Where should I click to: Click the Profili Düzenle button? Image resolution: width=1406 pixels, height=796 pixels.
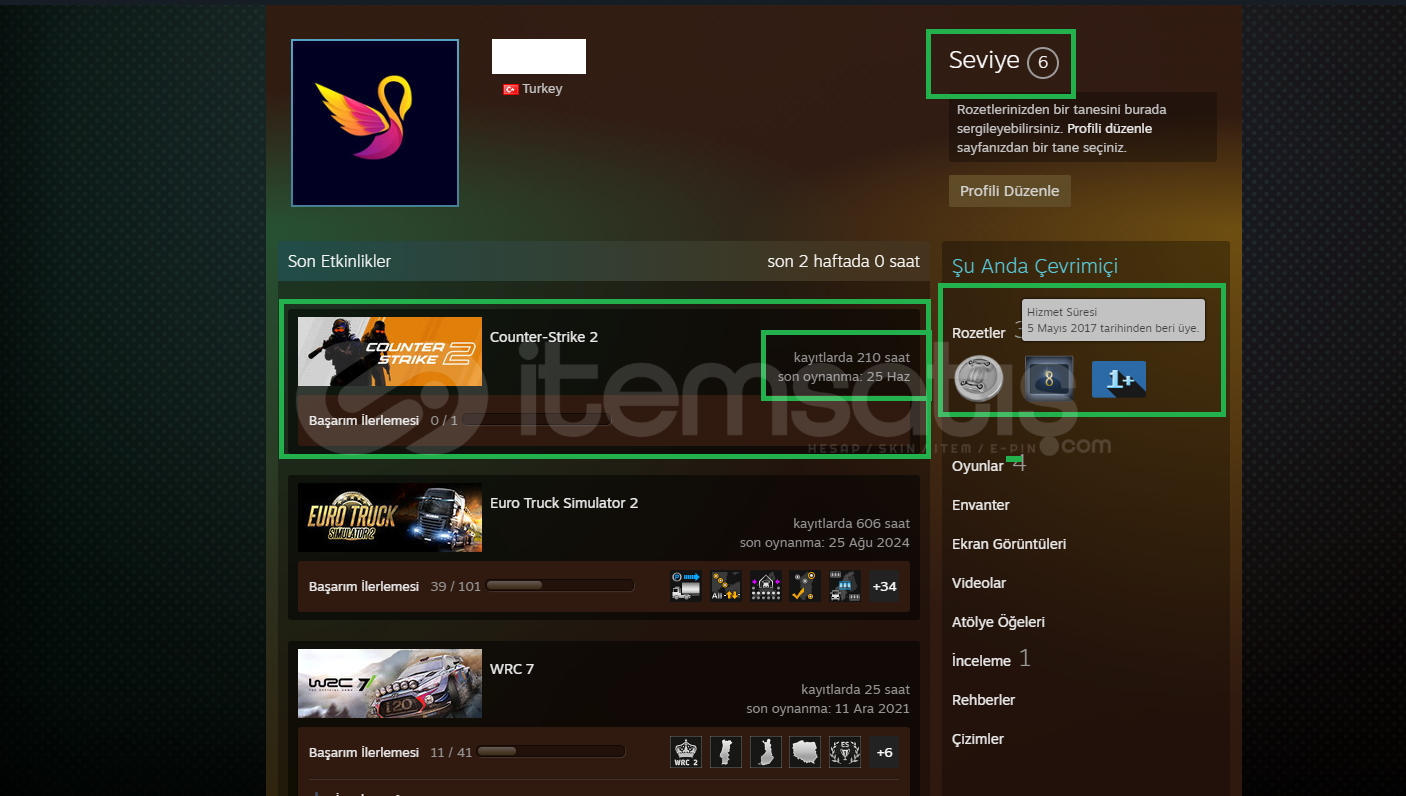1009,191
